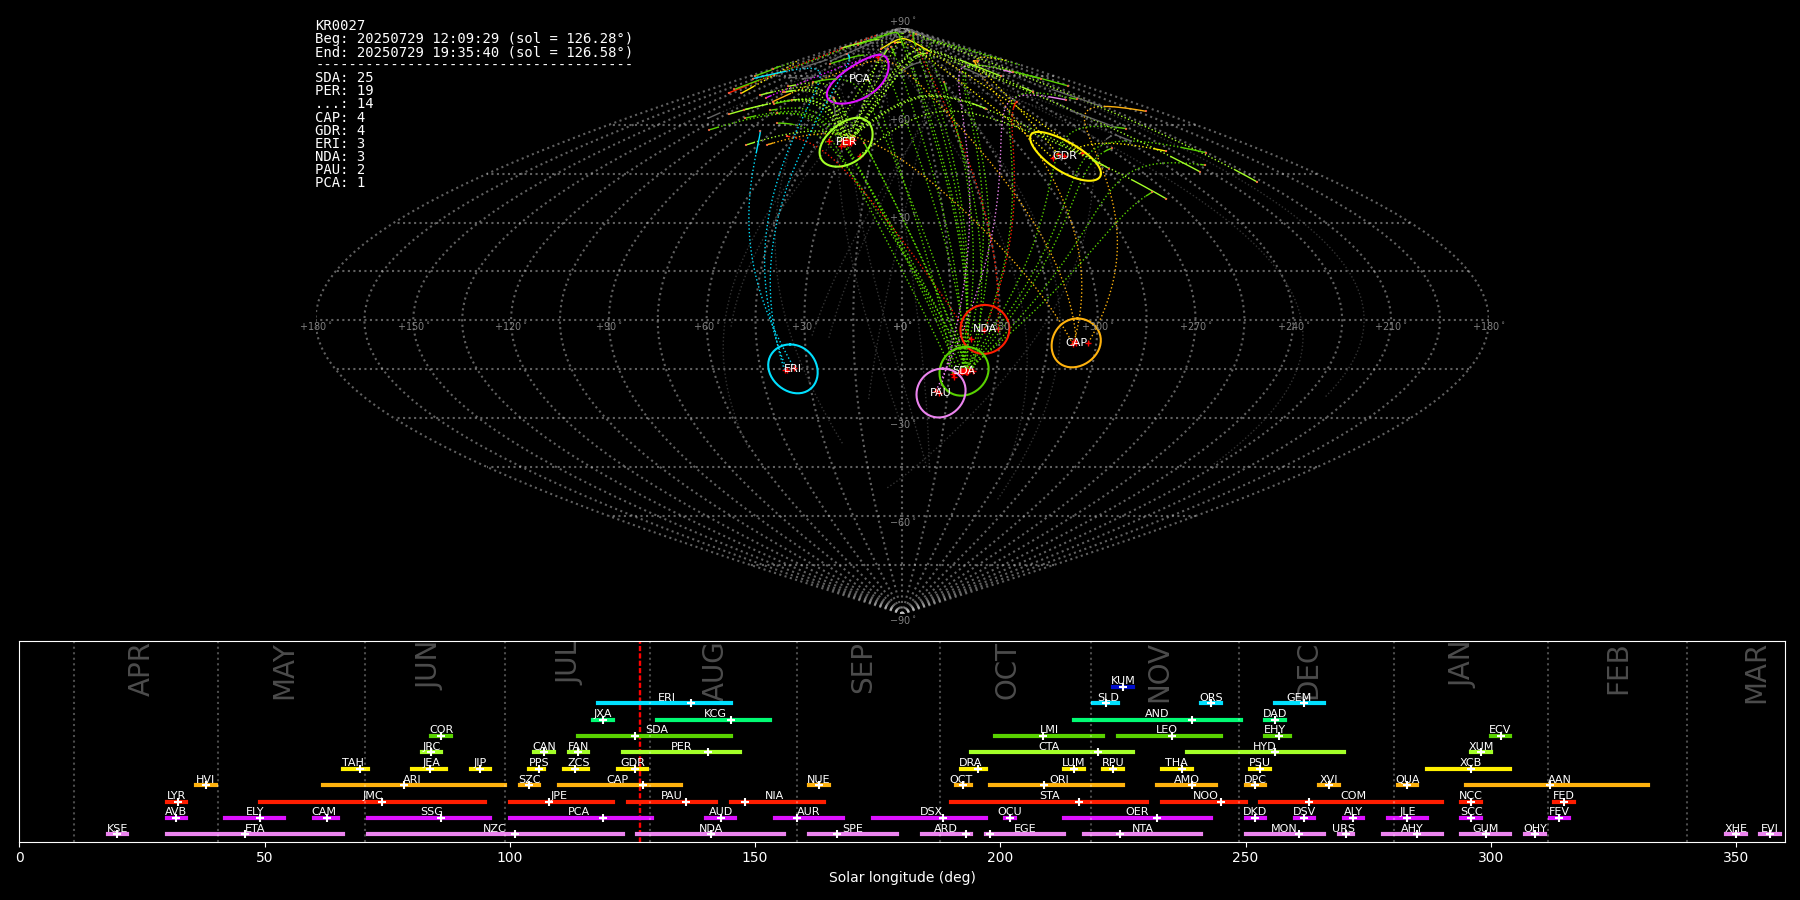The height and width of the screenshot is (900, 1800).
Task: Select the GDR shower marker in timeline
Action: (x=633, y=769)
